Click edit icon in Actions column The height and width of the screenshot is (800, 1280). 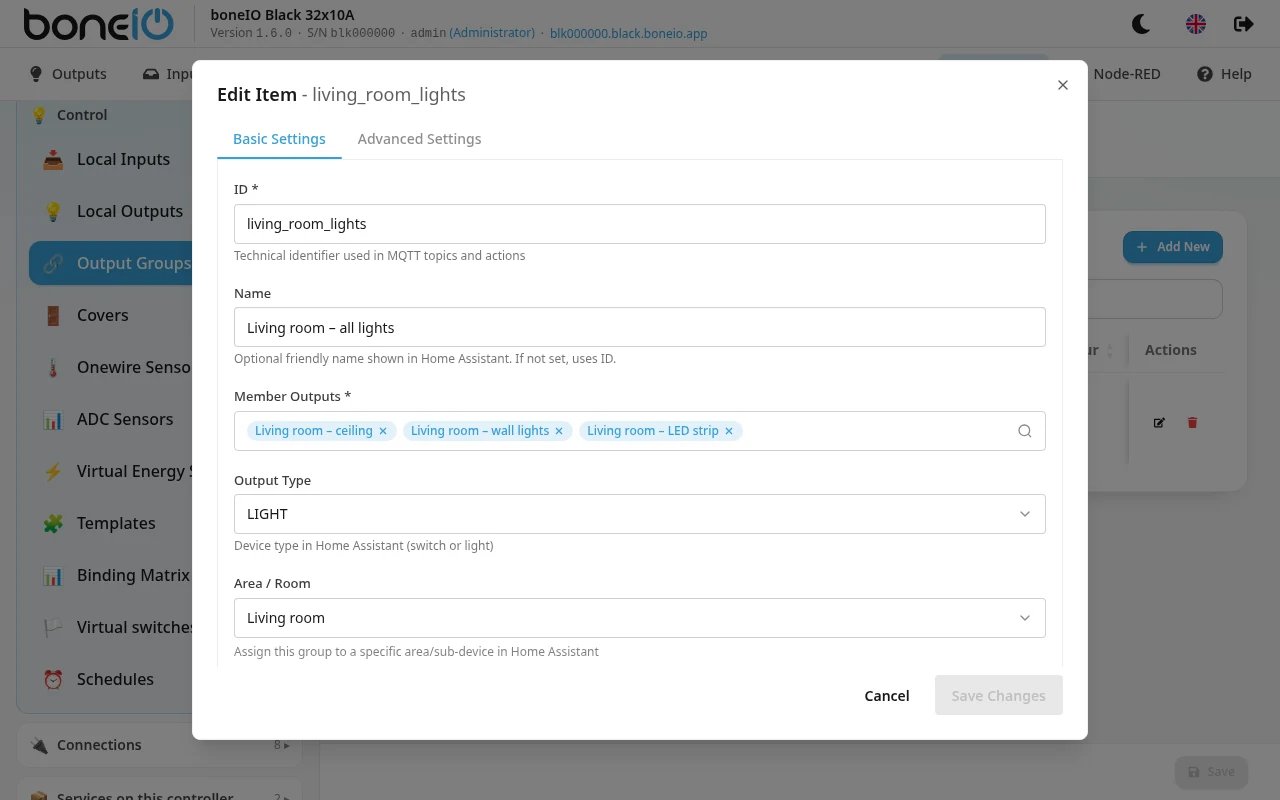[1159, 423]
